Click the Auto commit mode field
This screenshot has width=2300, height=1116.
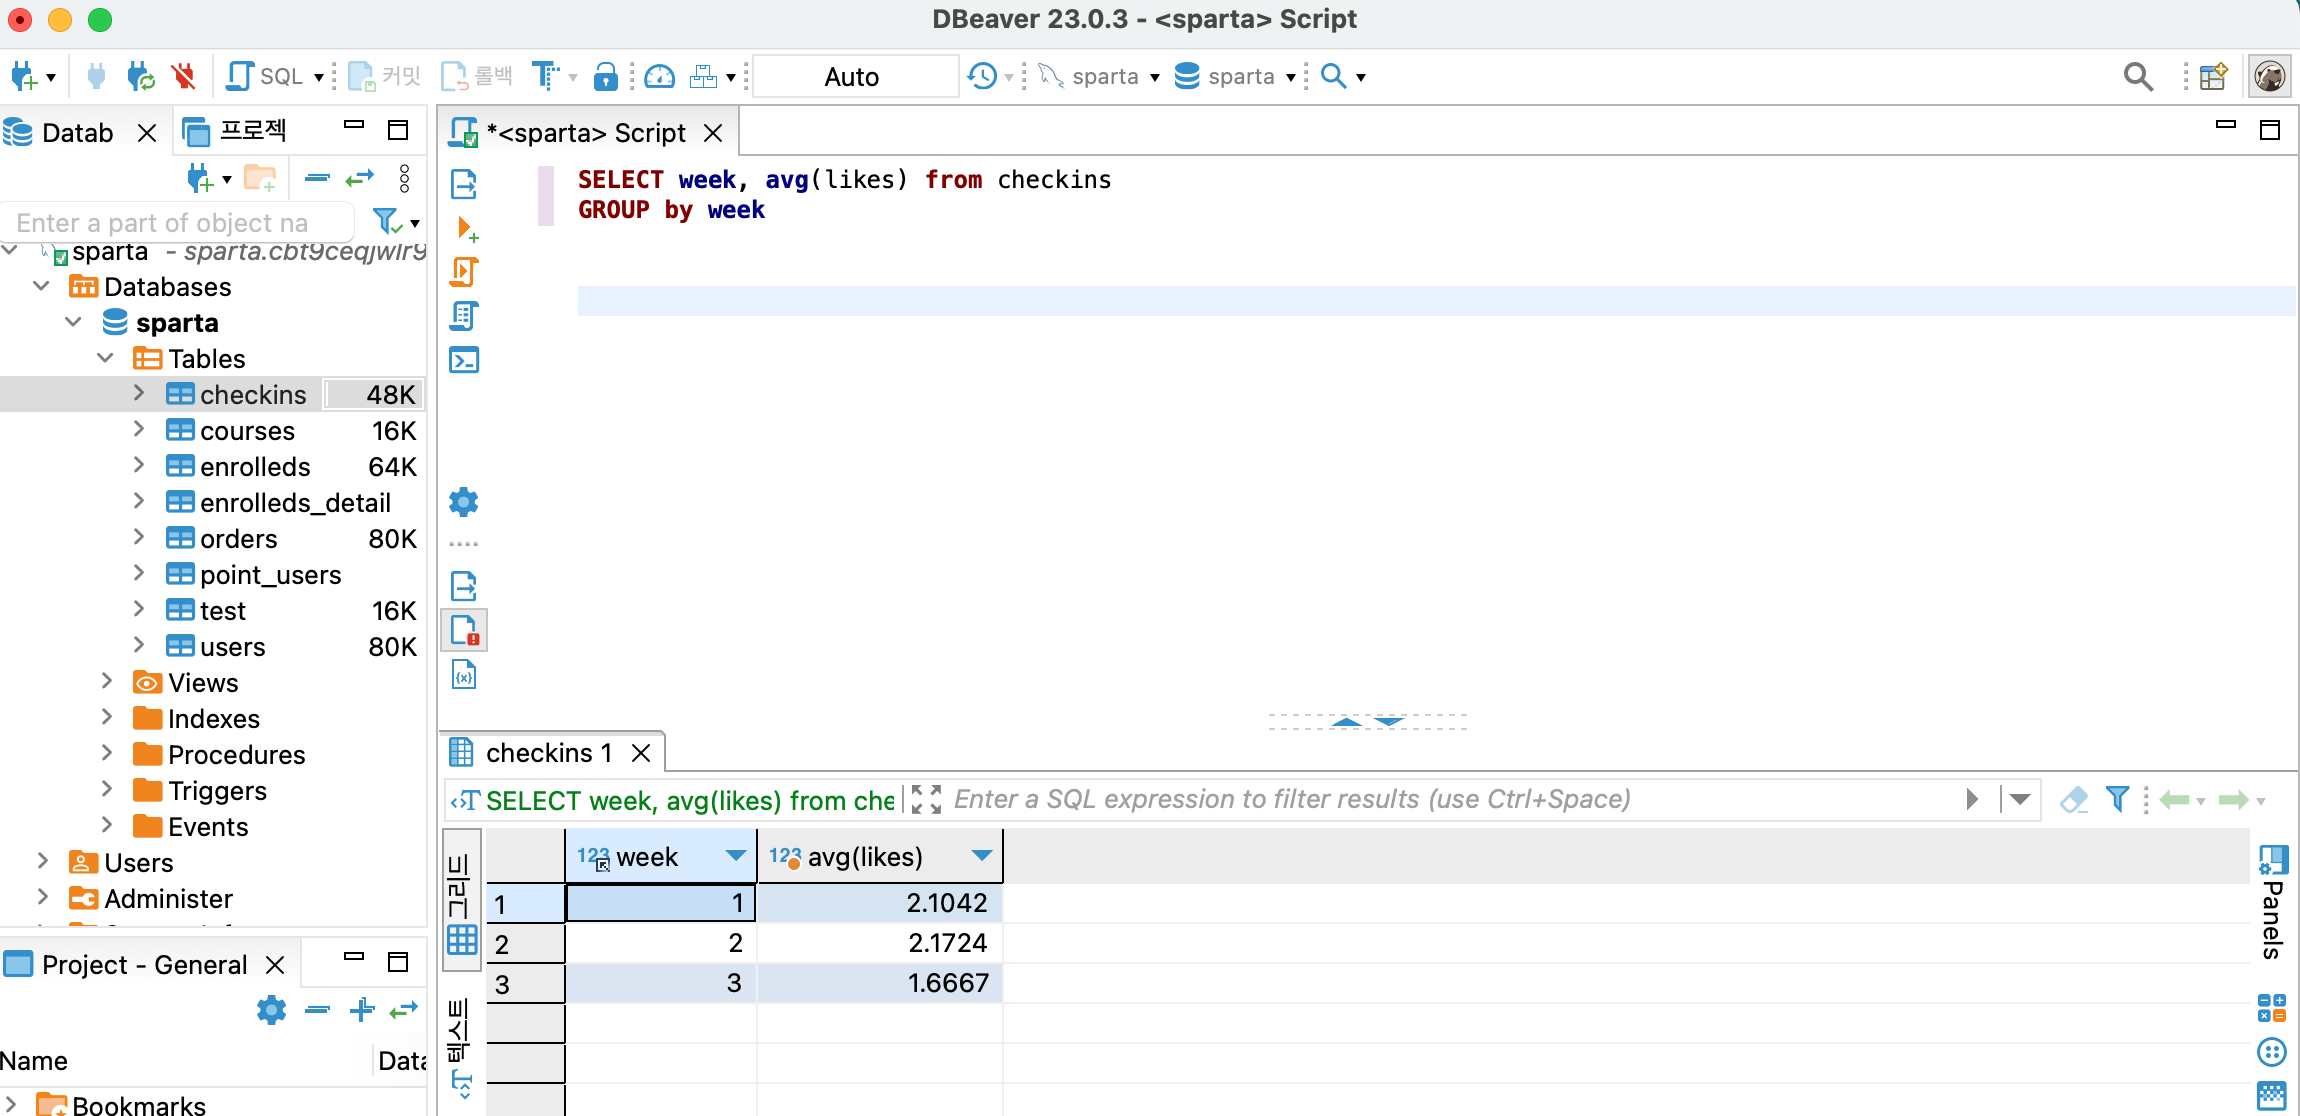pos(854,77)
